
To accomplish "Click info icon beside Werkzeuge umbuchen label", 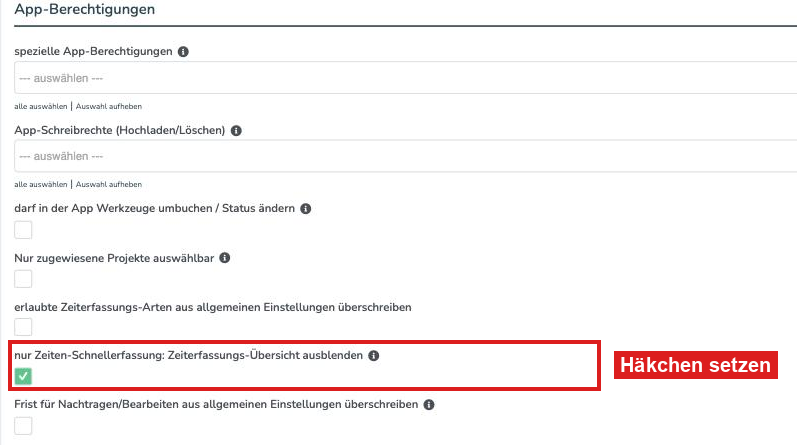I will pyautogui.click(x=305, y=209).
